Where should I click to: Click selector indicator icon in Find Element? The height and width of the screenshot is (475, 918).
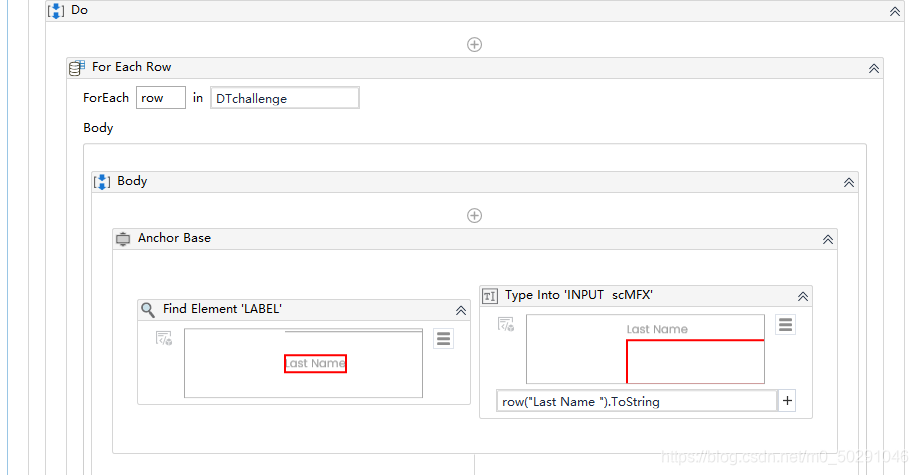(164, 338)
